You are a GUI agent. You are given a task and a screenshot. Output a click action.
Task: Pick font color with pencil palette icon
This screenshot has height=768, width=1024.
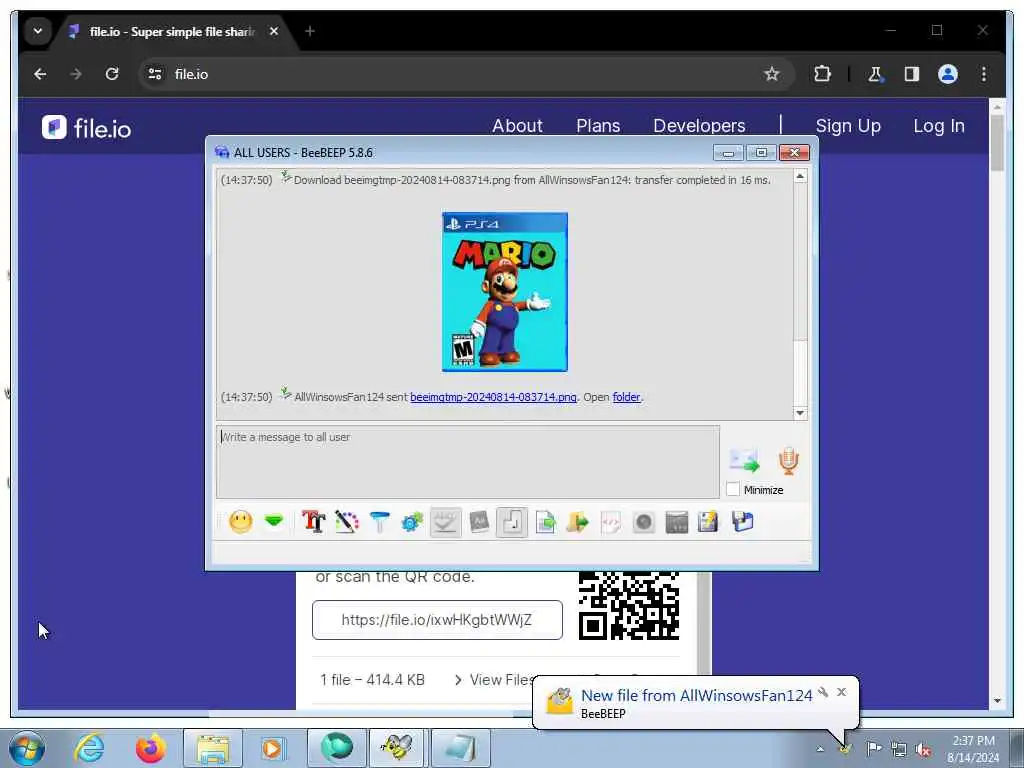[347, 522]
